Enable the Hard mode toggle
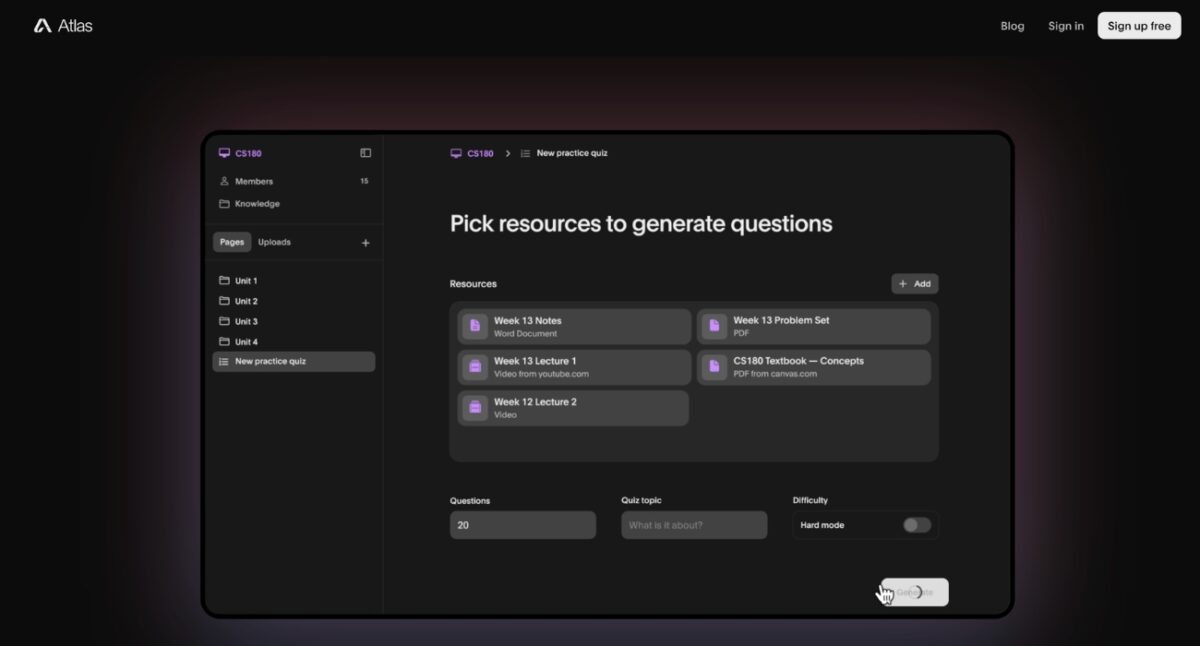 [917, 525]
